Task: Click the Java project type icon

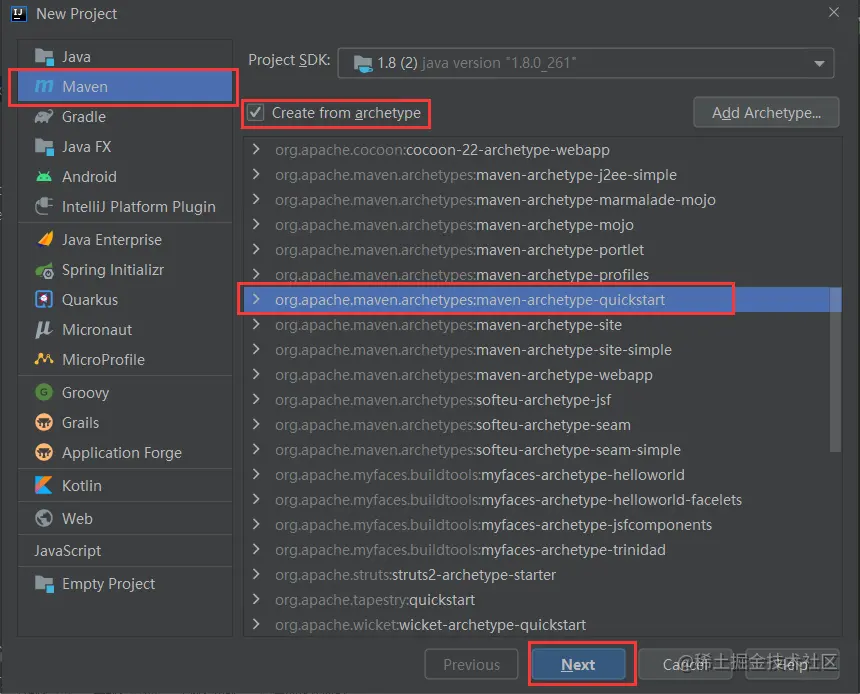Action: 44,57
